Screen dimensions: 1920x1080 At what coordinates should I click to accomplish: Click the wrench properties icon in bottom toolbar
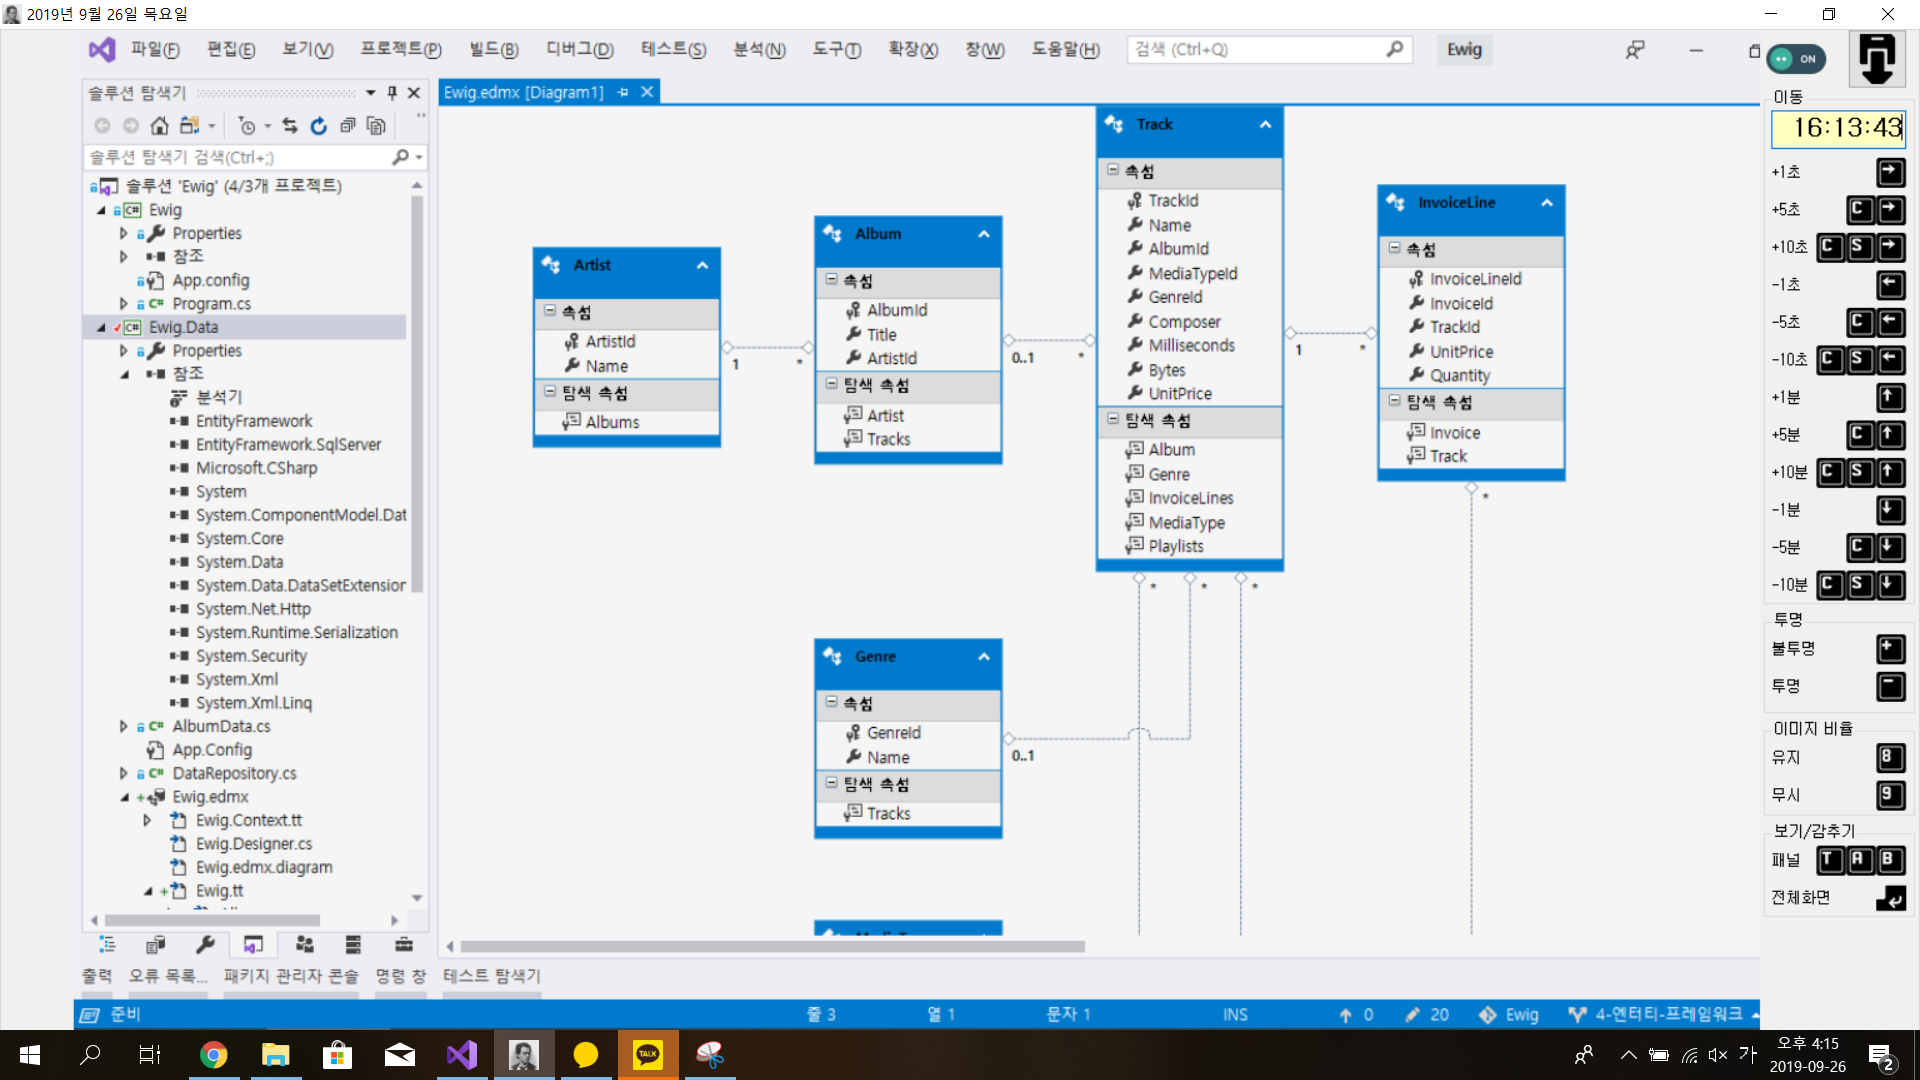click(x=205, y=945)
